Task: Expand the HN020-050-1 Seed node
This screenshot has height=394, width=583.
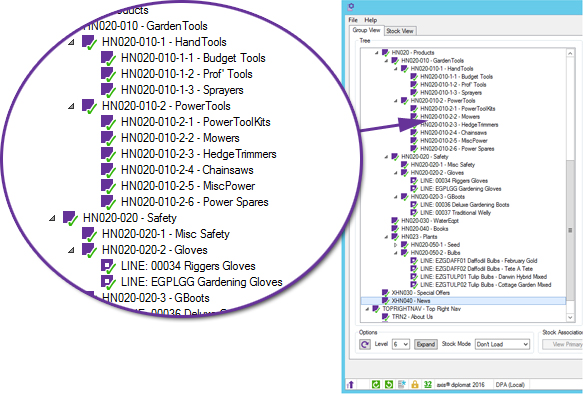Action: [396, 245]
